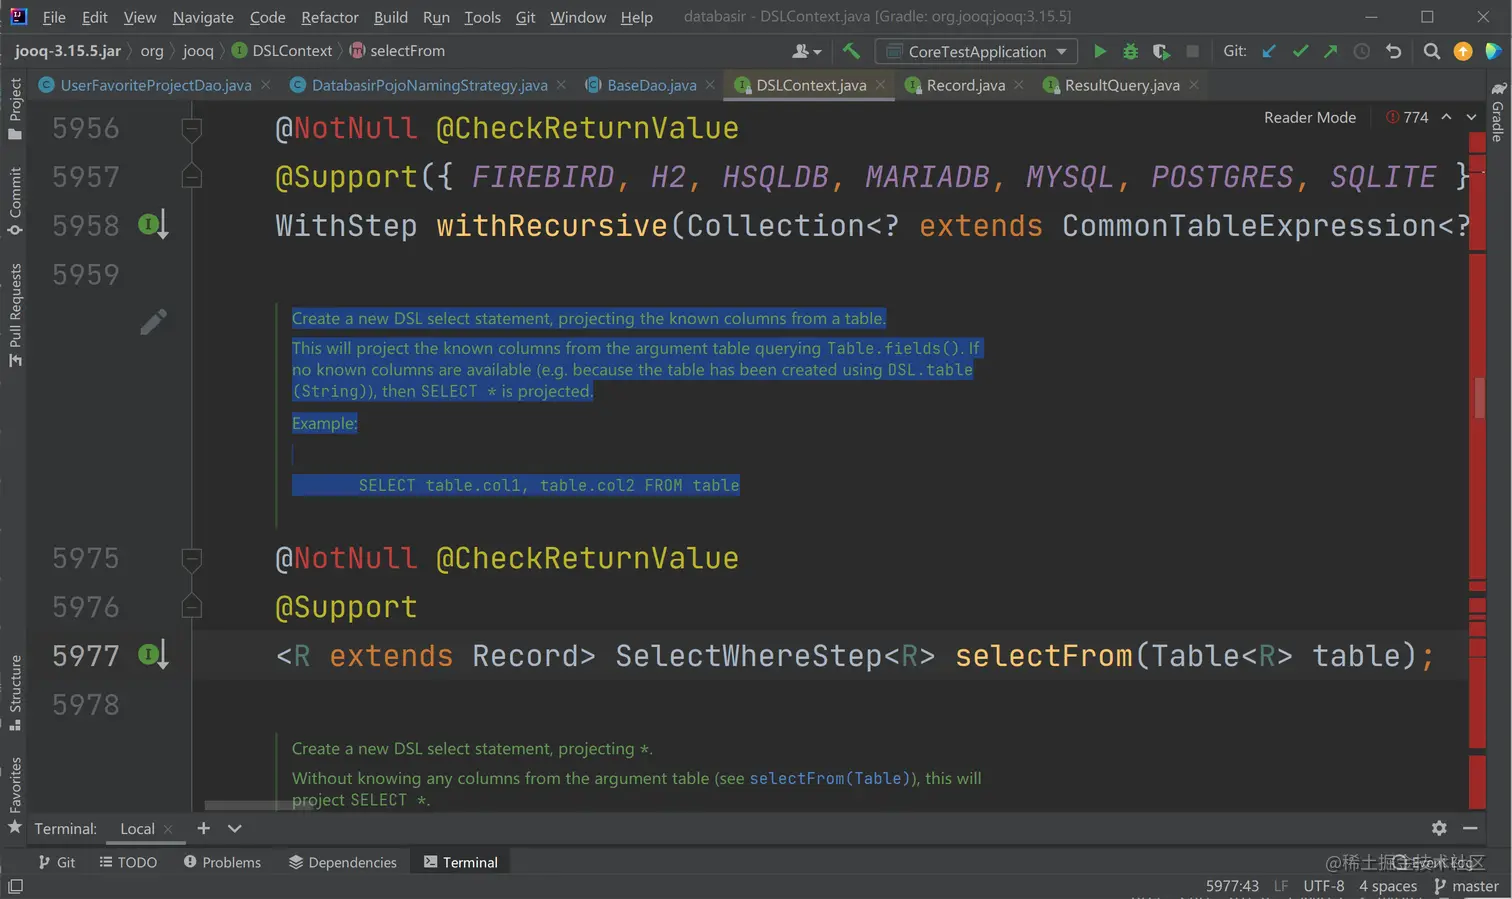Image resolution: width=1512 pixels, height=899 pixels.
Task: Toggle the fold marker at line 5976
Action: pos(192,607)
